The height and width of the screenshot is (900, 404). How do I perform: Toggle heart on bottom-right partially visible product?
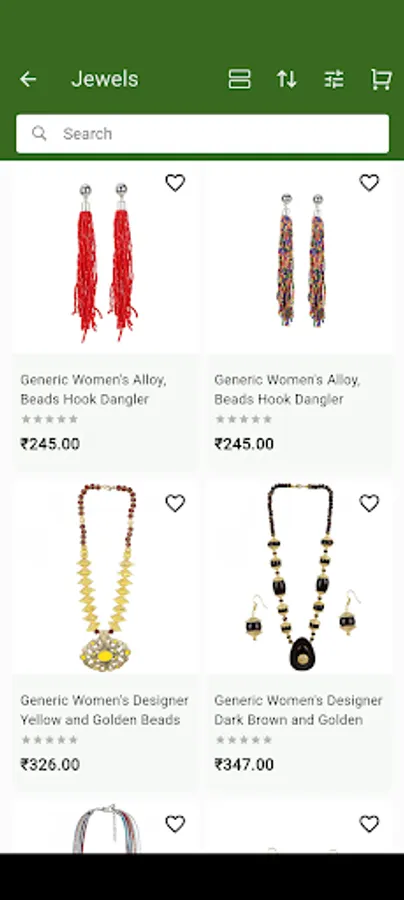coord(369,824)
